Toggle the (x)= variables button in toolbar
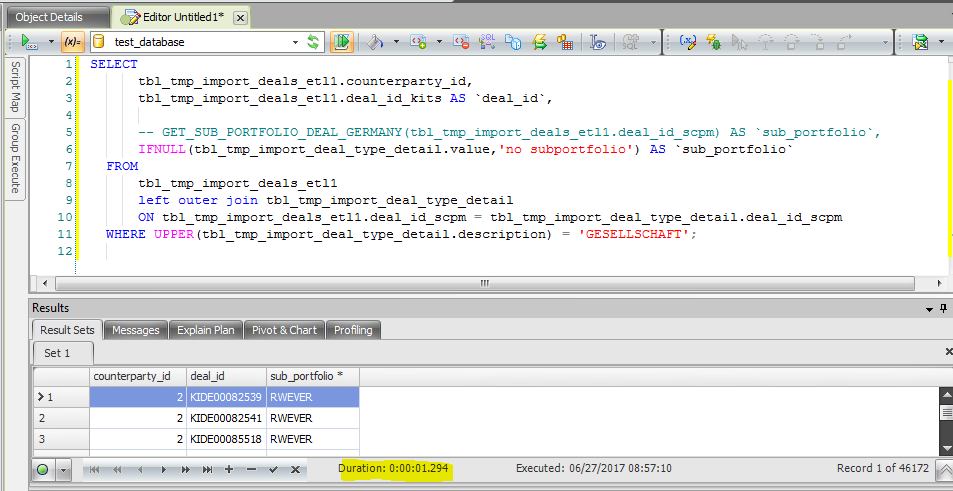The height and width of the screenshot is (491, 953). [72, 42]
